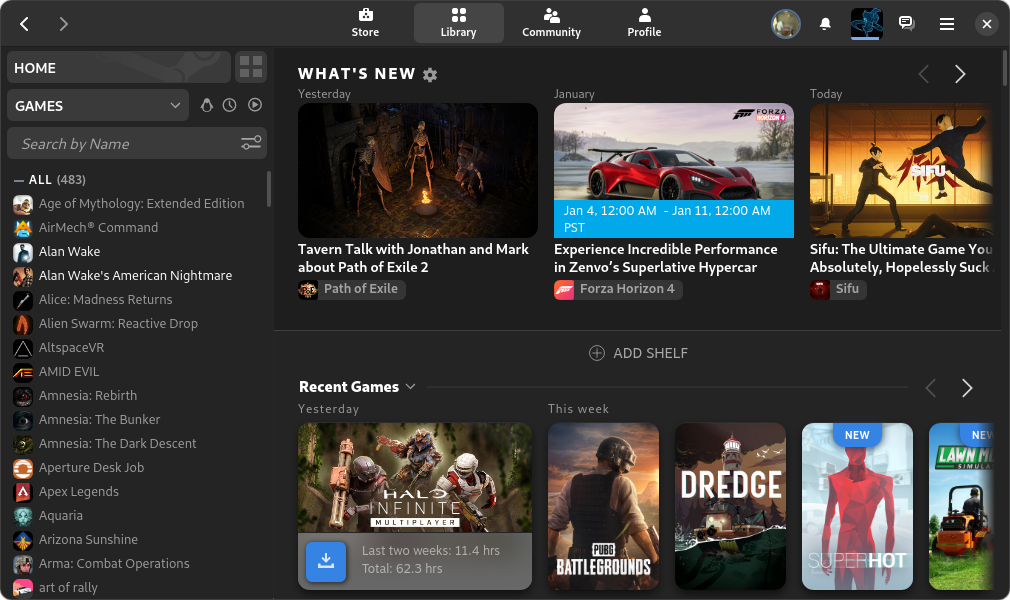Toggle sort by recent activity clock icon

(230, 105)
